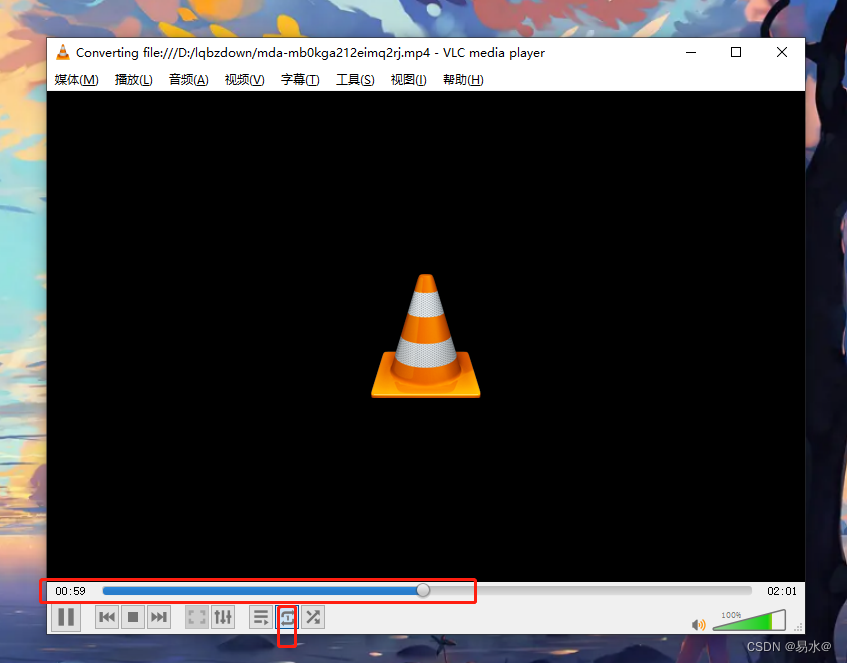Click the VLC cone icon in titlebar

coord(62,51)
